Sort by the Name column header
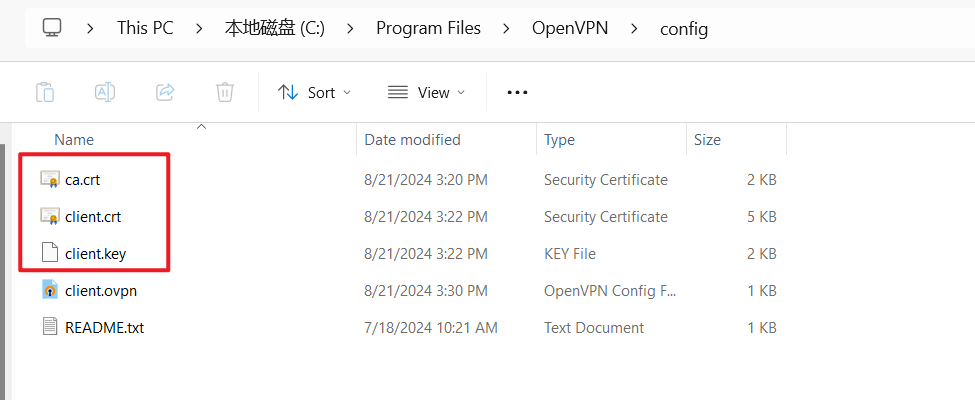The width and height of the screenshot is (975, 400). click(74, 140)
